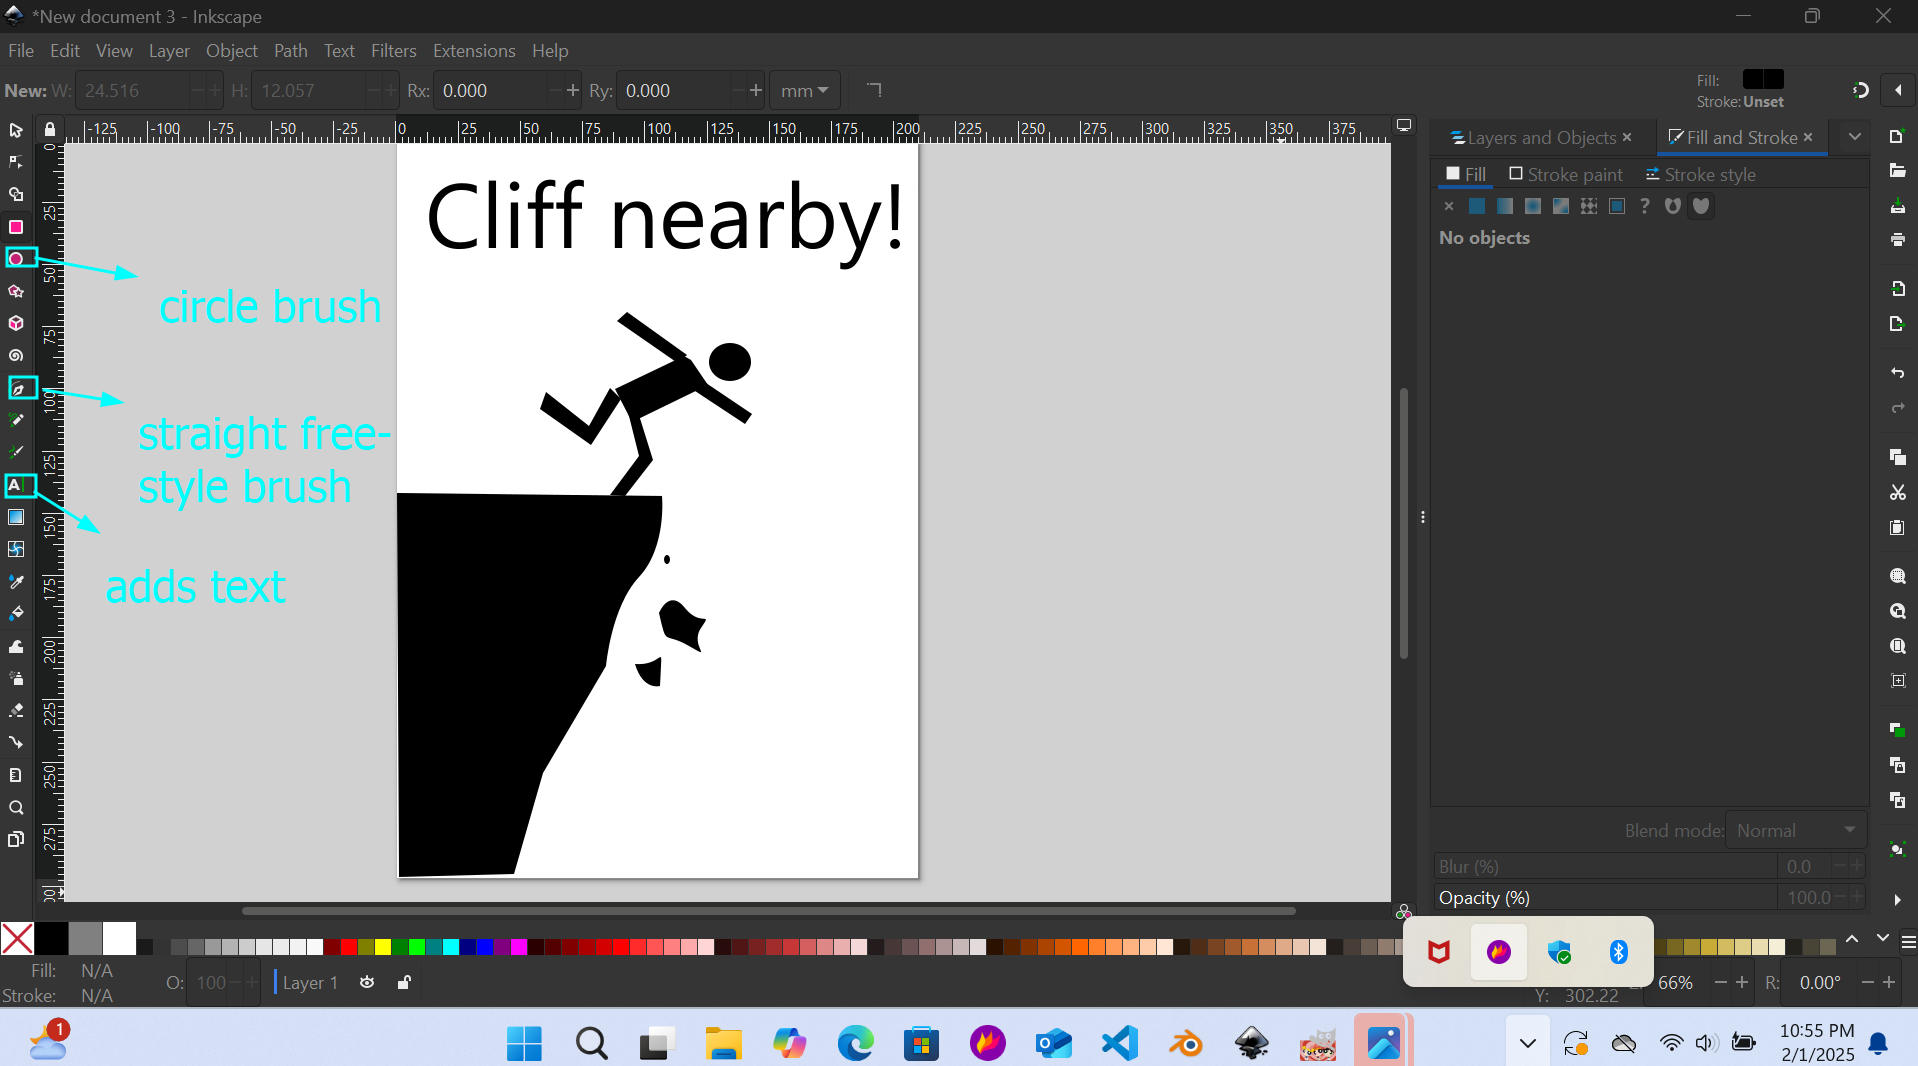The height and width of the screenshot is (1066, 1918).
Task: Select the Spiral tool
Action: pyautogui.click(x=16, y=356)
